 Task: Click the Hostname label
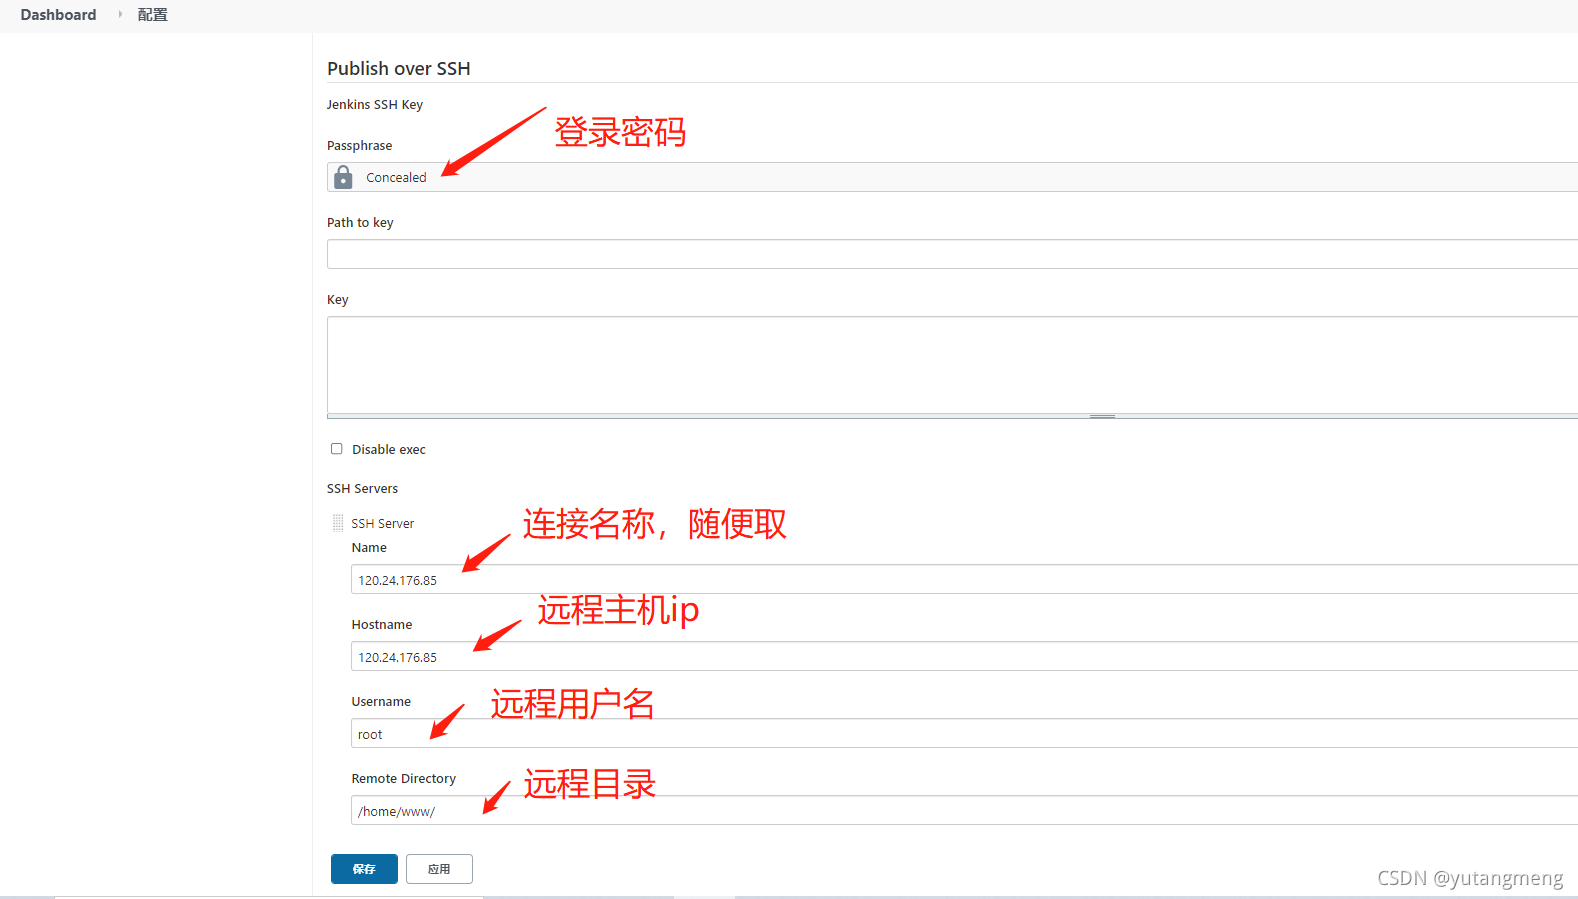tap(381, 624)
